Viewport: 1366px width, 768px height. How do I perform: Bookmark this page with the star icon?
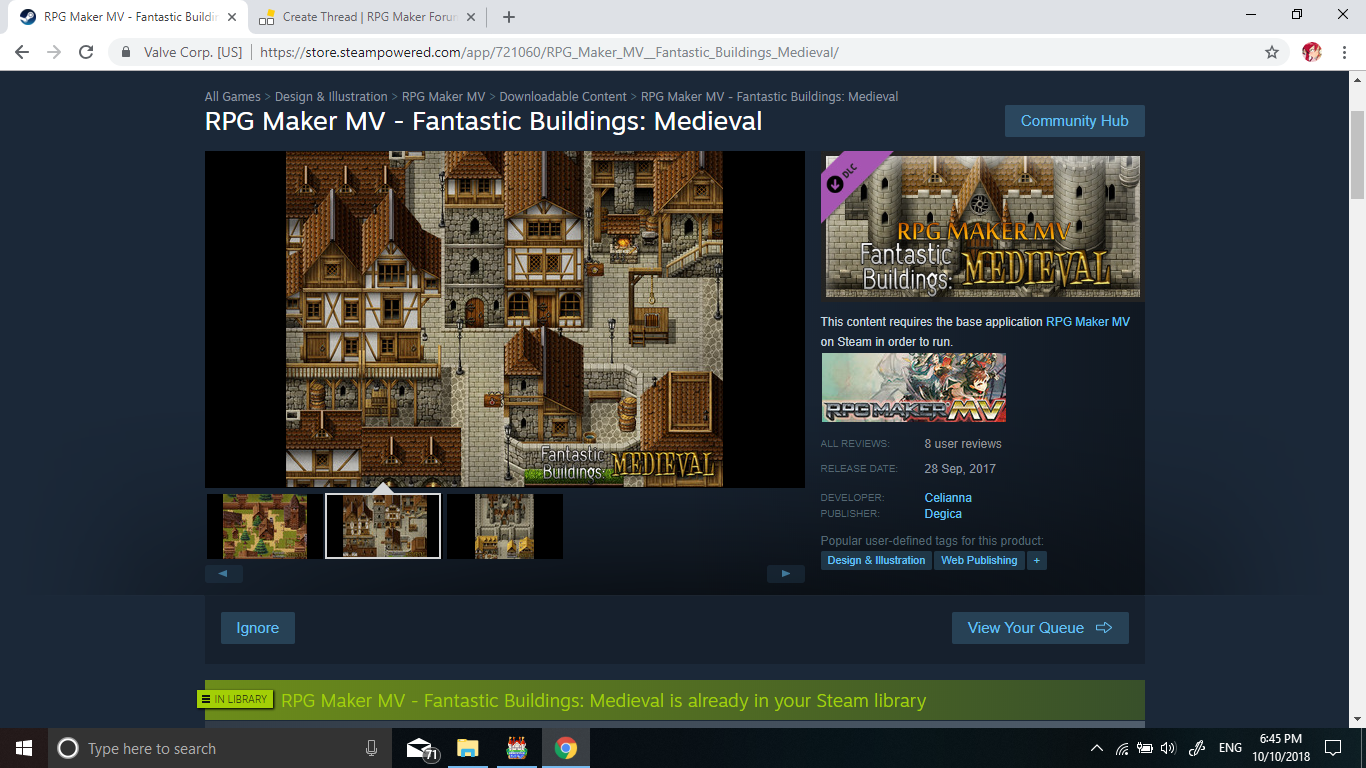click(1272, 52)
